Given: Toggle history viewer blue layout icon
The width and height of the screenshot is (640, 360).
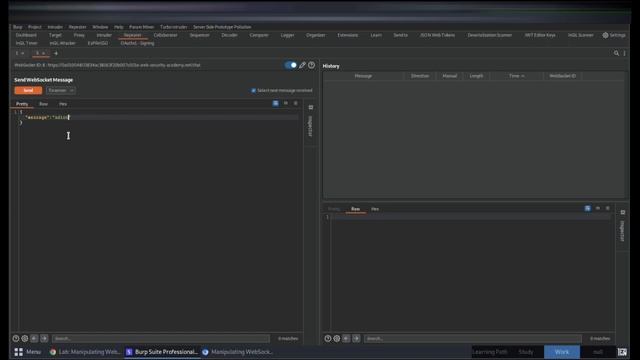Looking at the screenshot, I should 587,208.
